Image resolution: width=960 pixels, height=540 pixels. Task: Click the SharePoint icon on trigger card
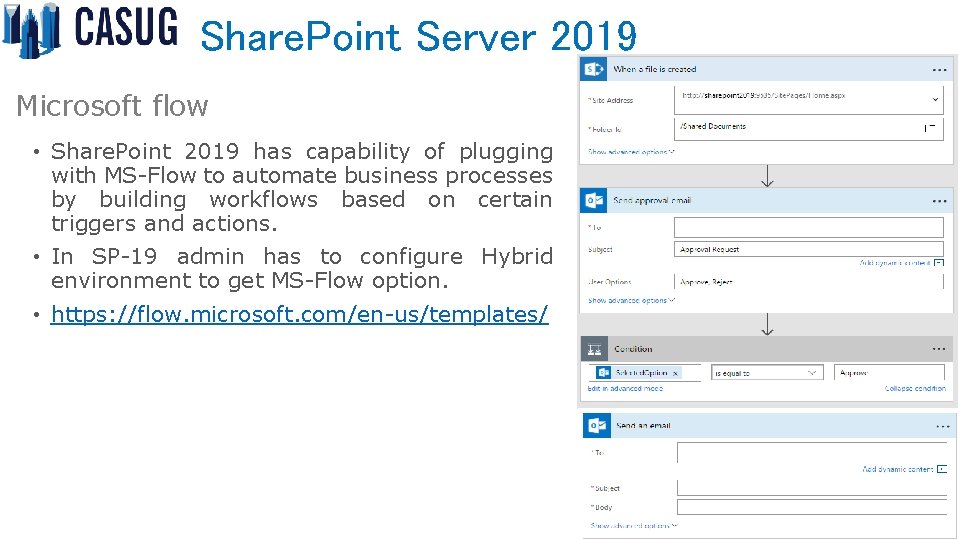[x=593, y=69]
